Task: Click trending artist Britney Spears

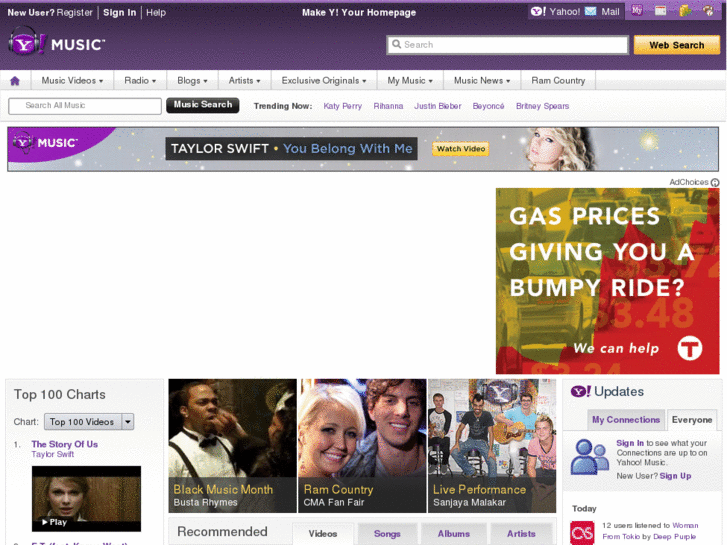Action: pos(542,106)
